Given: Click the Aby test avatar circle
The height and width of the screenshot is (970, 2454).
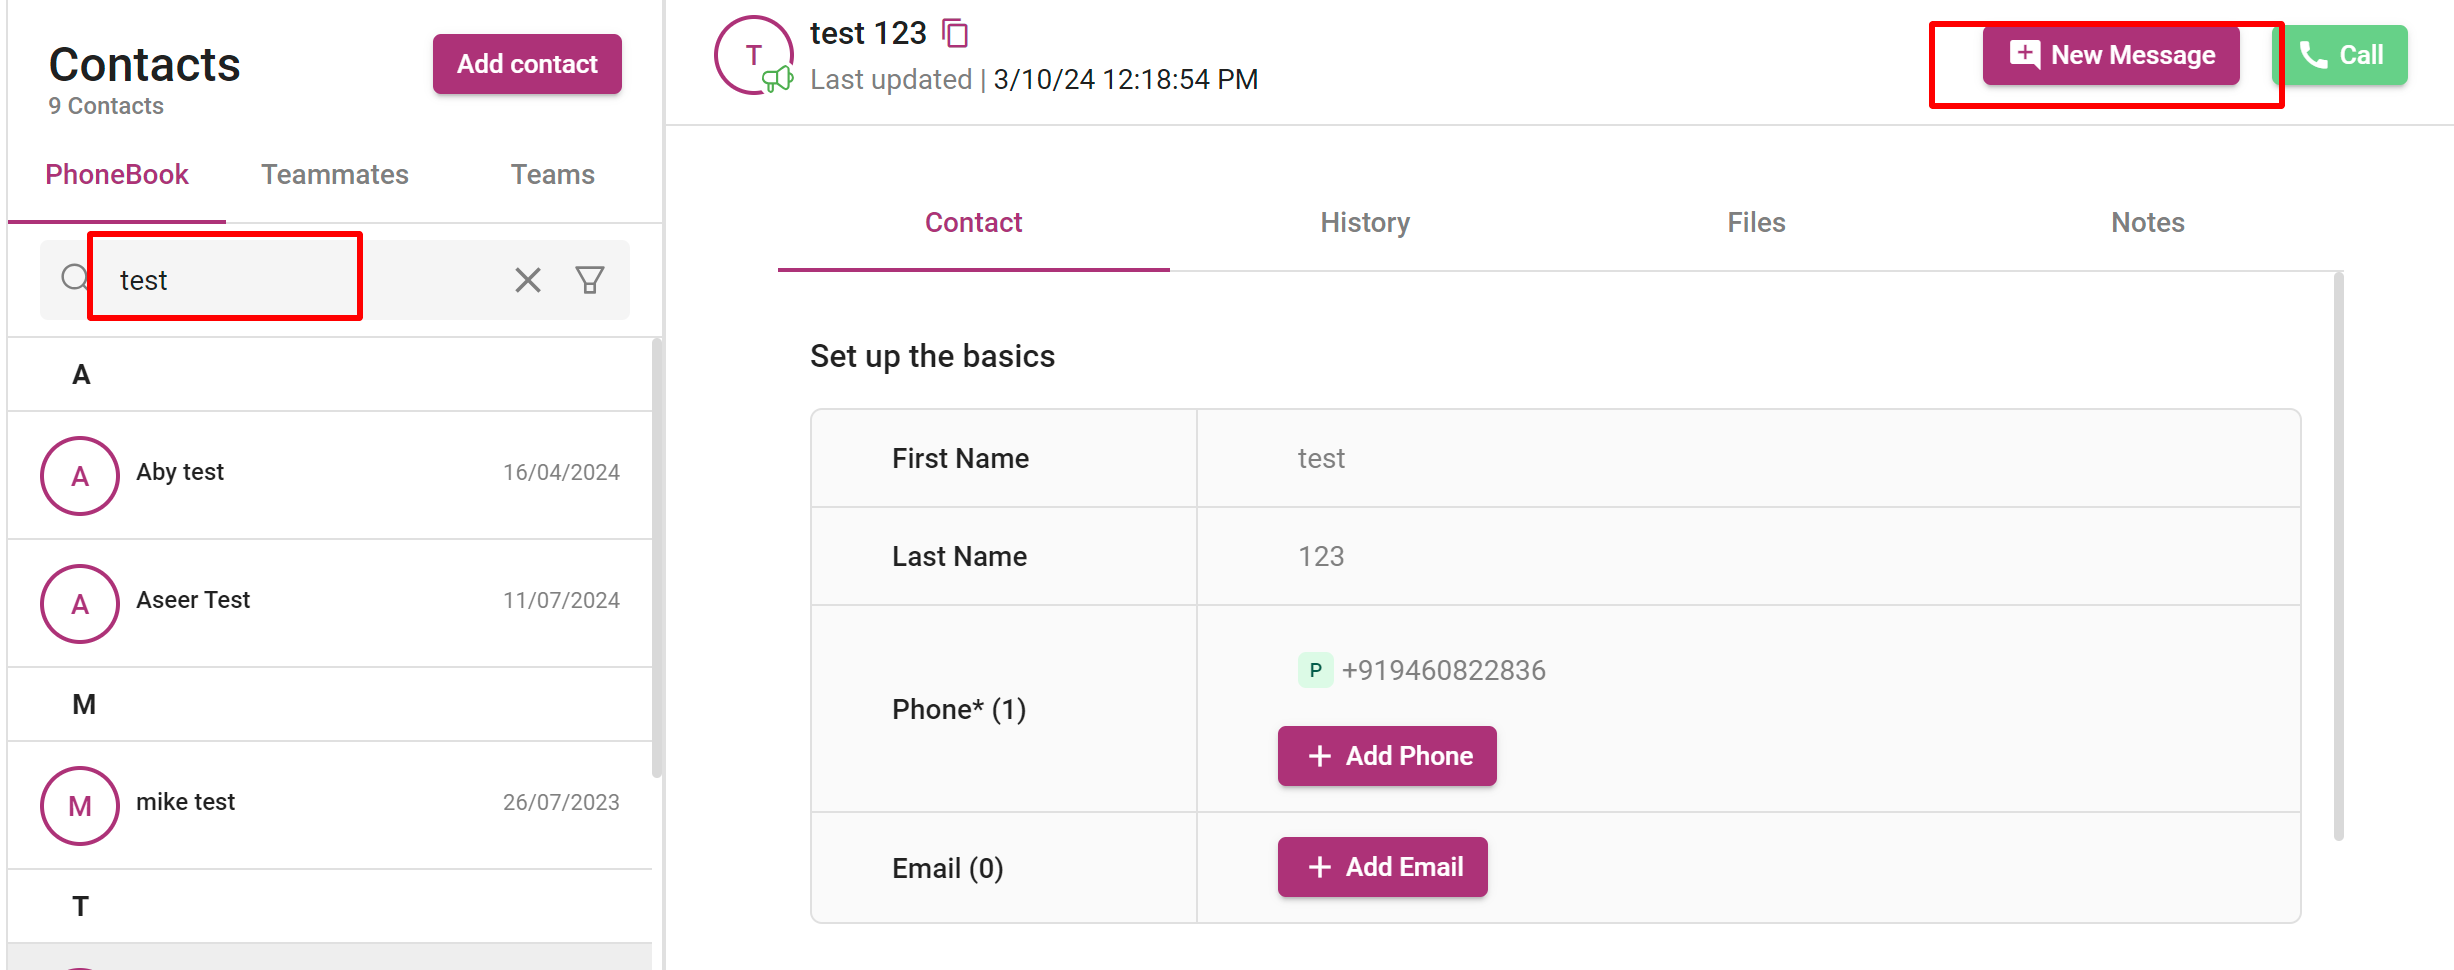Looking at the screenshot, I should pyautogui.click(x=80, y=476).
